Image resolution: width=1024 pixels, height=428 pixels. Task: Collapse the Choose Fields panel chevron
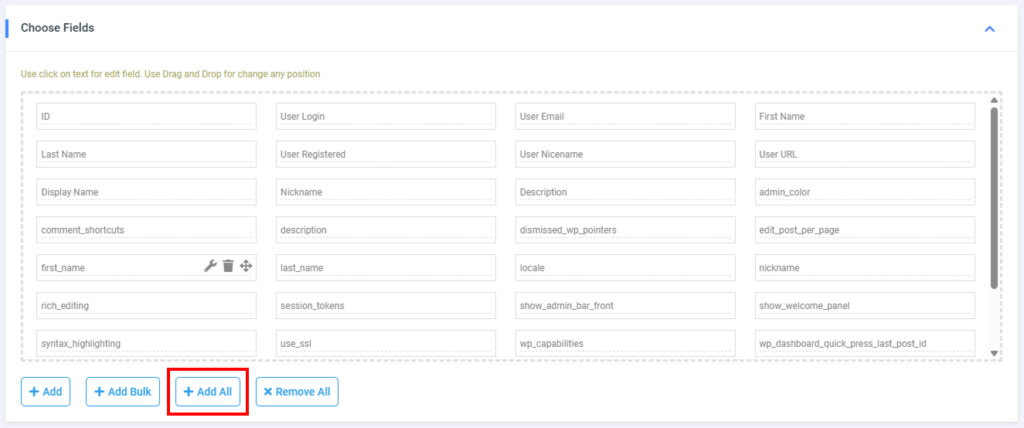(989, 29)
